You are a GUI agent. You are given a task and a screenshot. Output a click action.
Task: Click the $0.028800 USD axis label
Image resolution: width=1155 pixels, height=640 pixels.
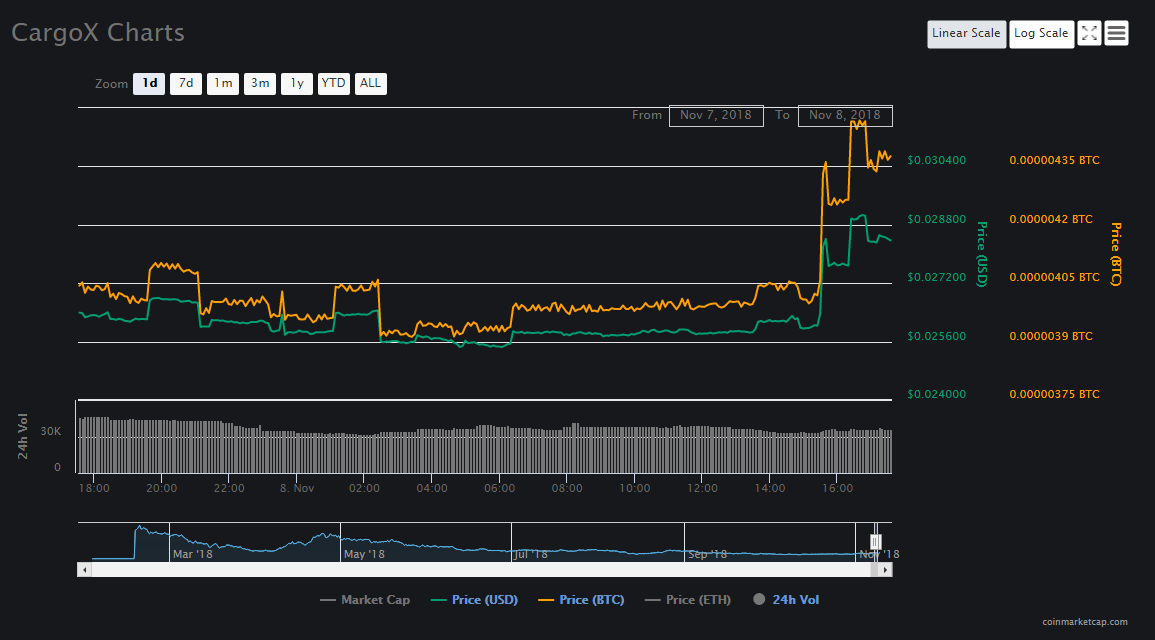[x=936, y=219]
